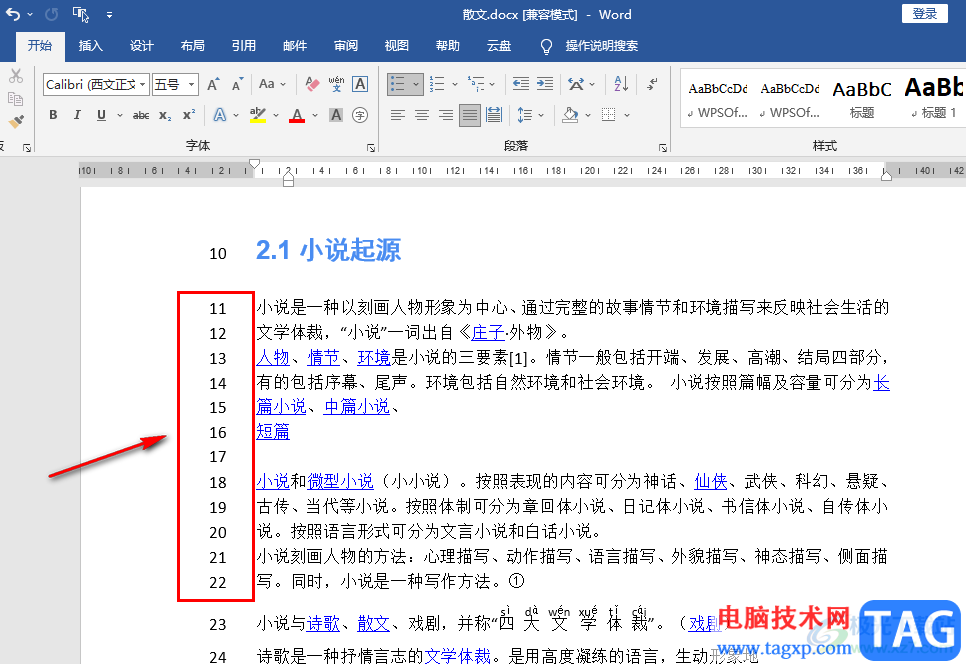The width and height of the screenshot is (966, 664).
Task: Click the Undo arrow icon
Action: pos(13,14)
